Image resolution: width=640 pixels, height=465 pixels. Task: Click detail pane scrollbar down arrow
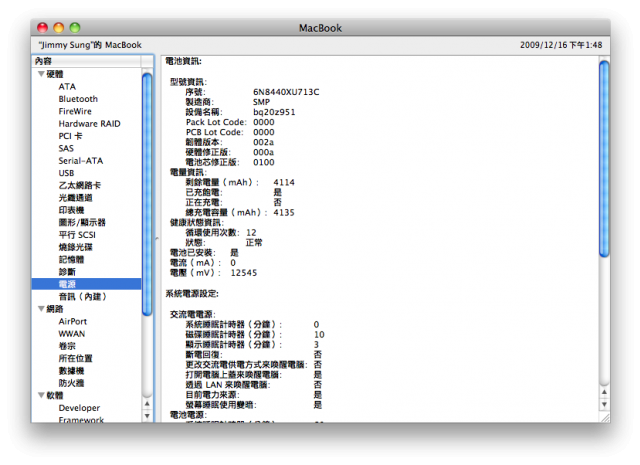coord(604,404)
